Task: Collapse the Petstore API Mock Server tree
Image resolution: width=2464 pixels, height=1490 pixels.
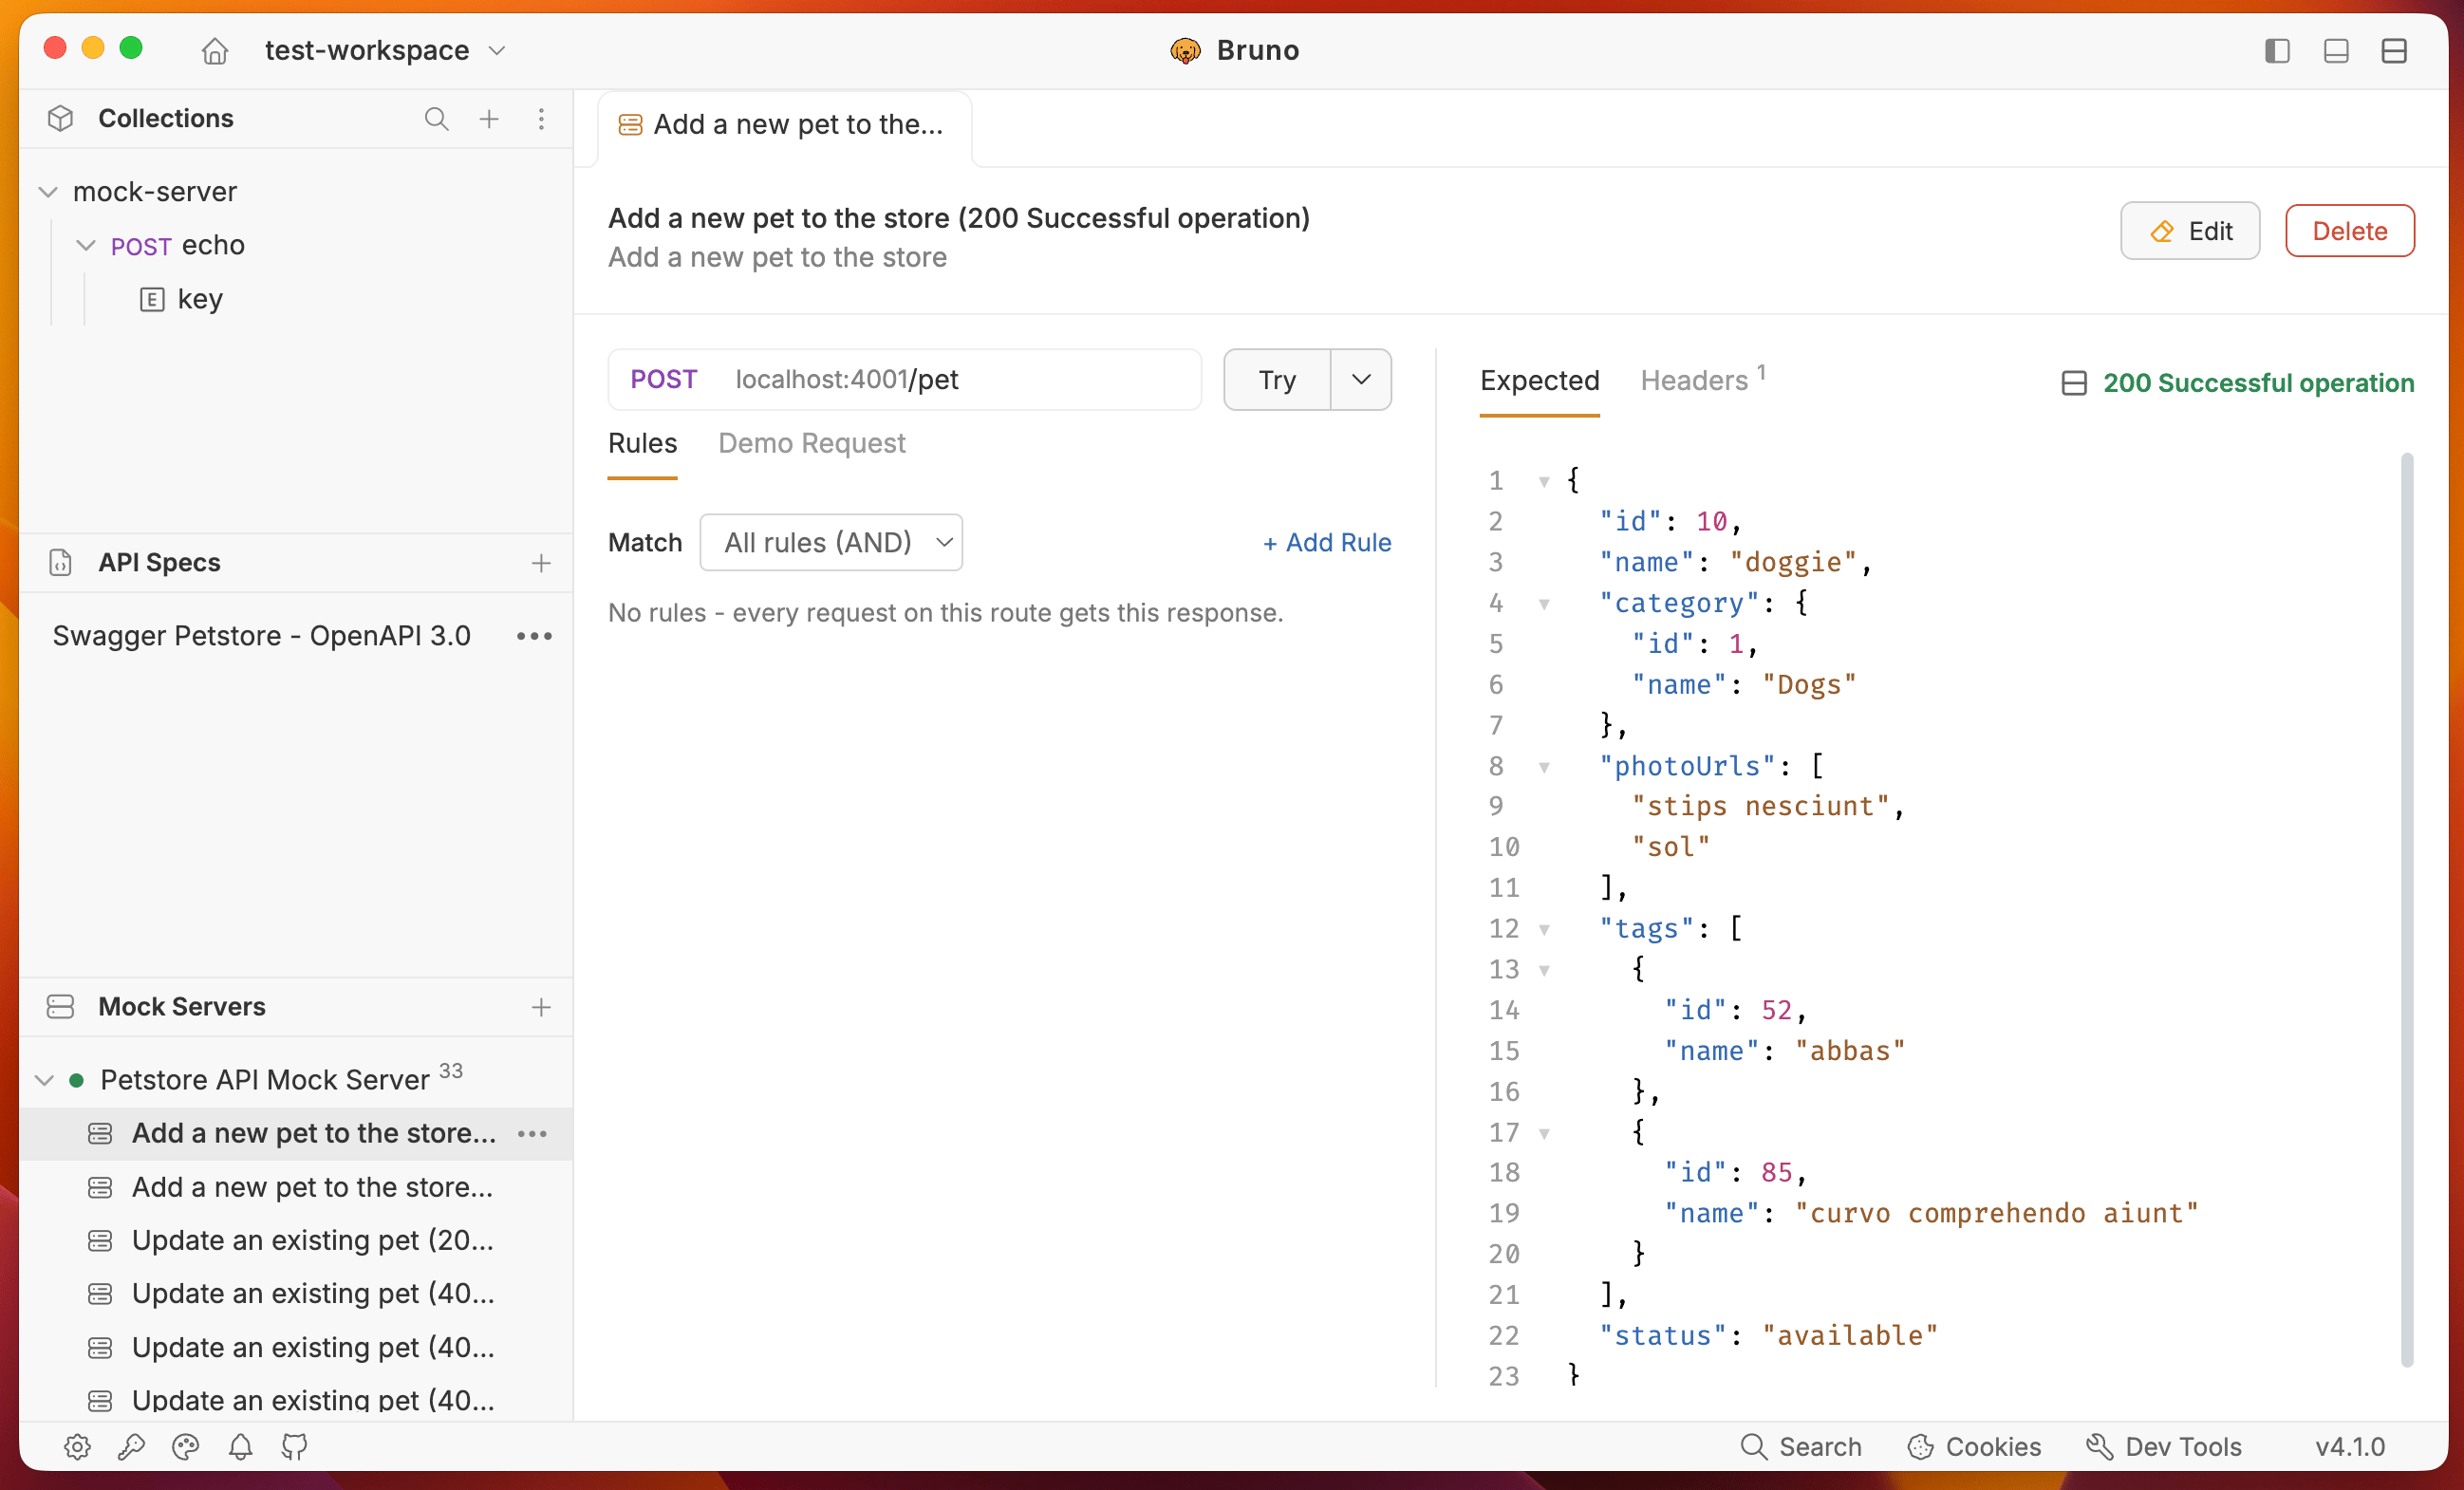Action: [45, 1080]
